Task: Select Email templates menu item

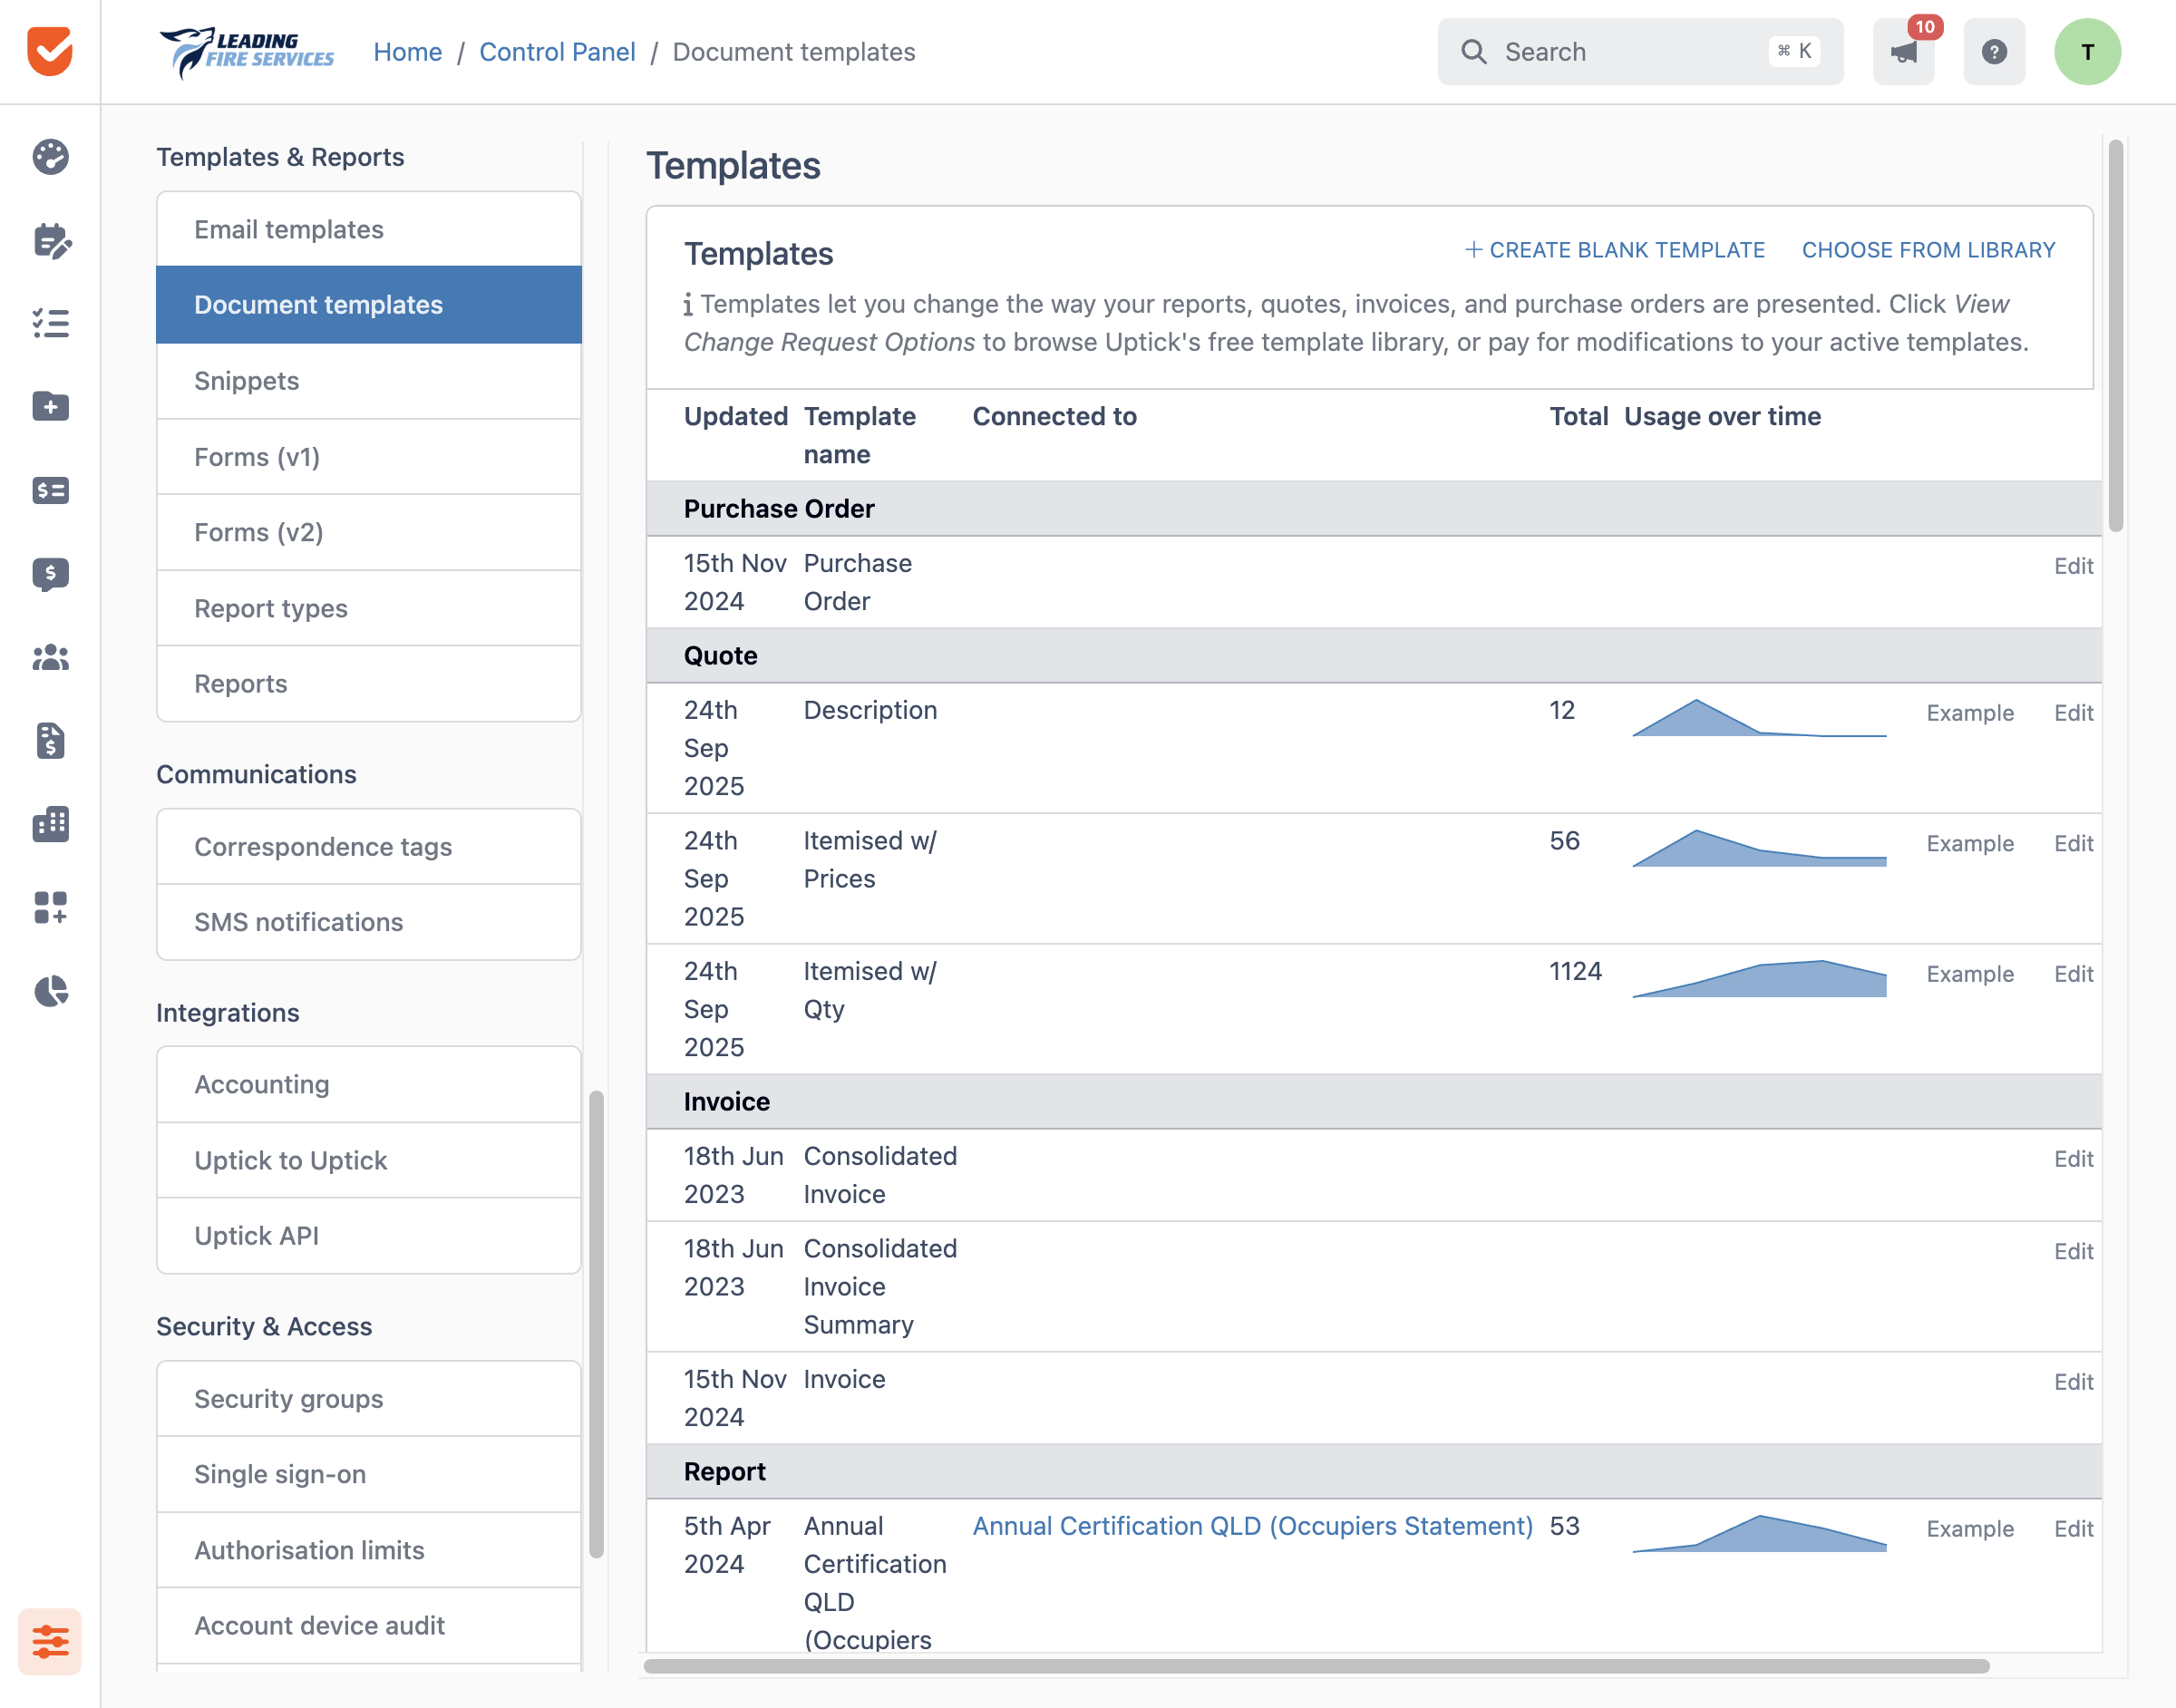Action: coord(369,229)
